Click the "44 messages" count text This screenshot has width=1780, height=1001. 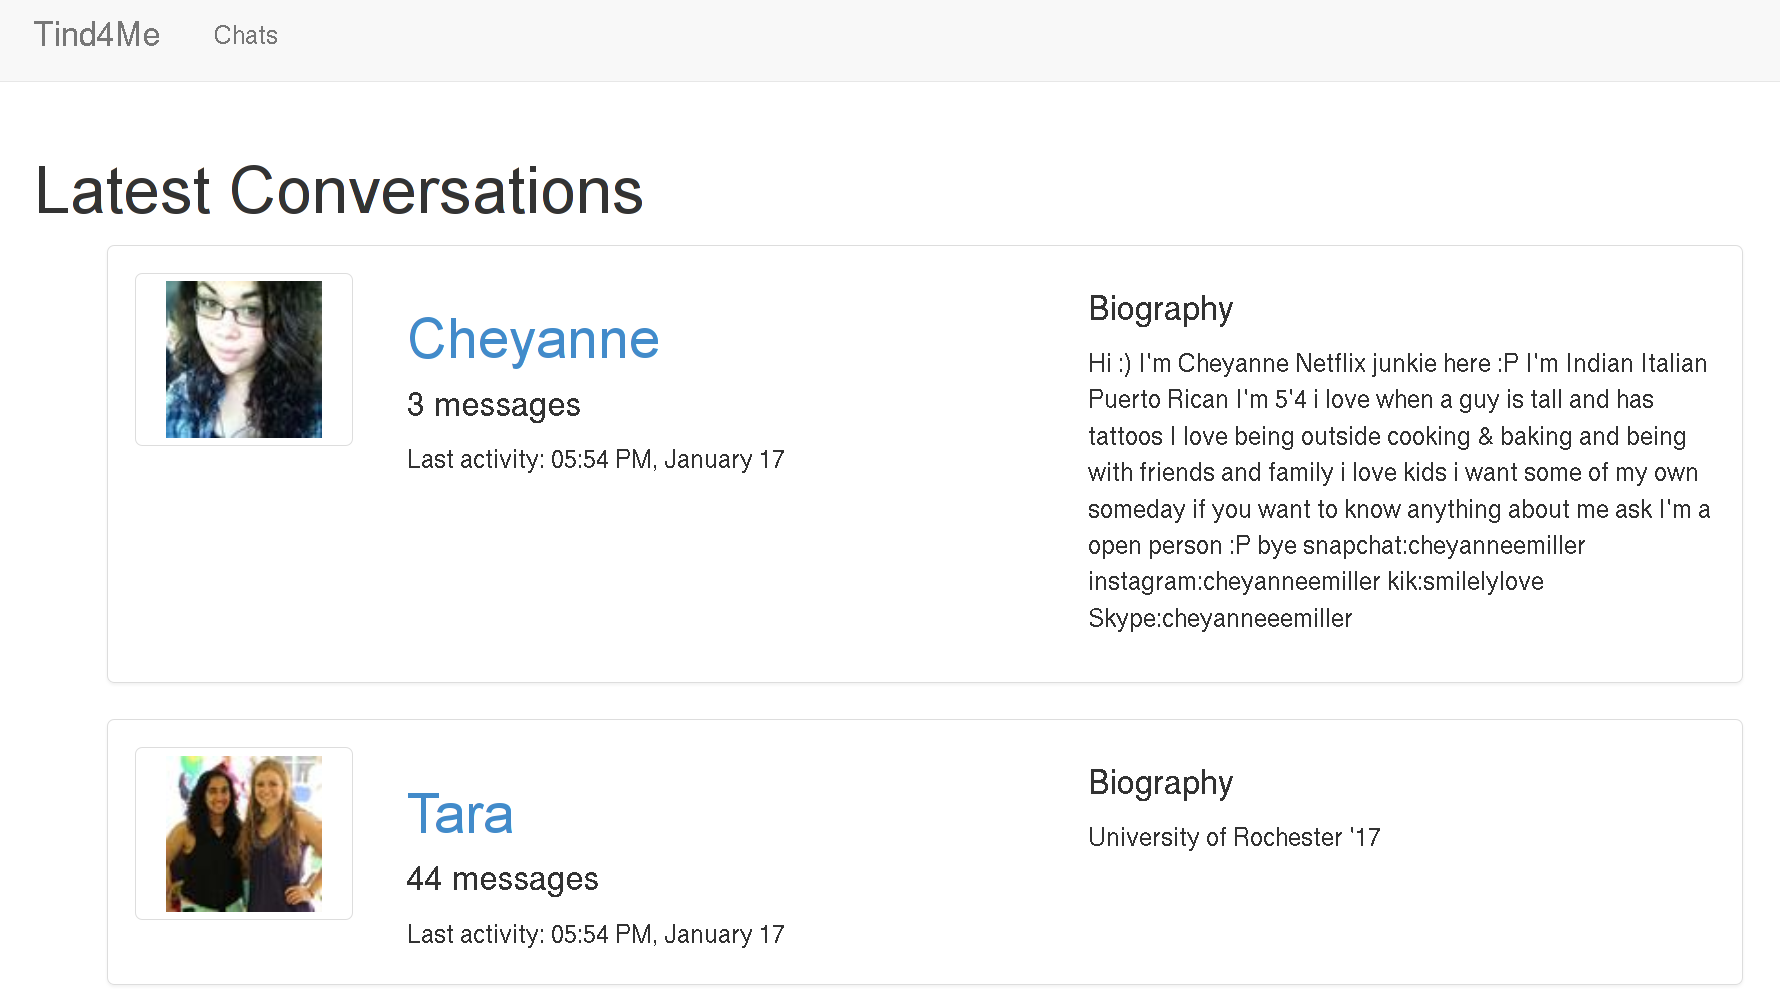(x=502, y=879)
